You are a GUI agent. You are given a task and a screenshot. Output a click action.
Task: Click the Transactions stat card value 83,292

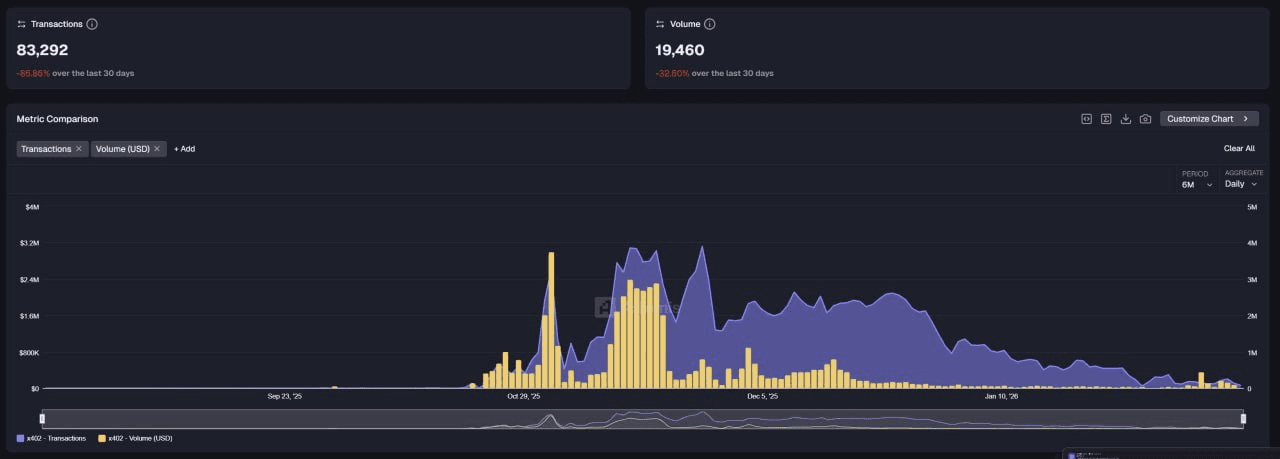(42, 49)
